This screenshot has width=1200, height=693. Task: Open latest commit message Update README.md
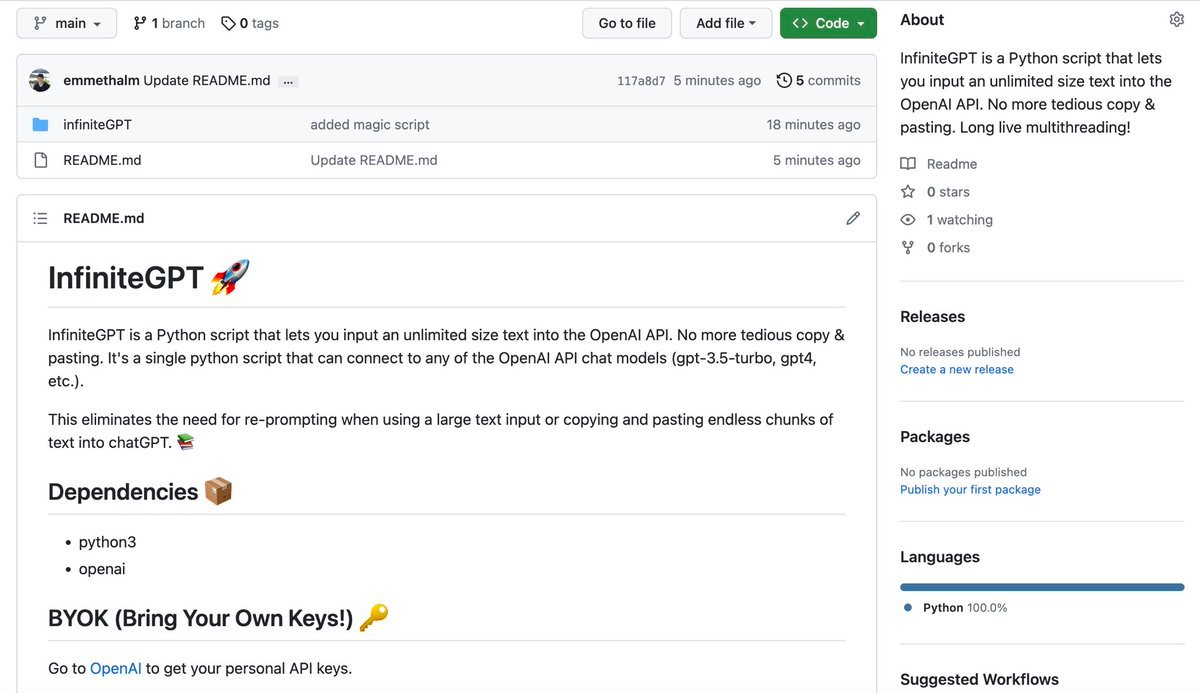coord(207,80)
